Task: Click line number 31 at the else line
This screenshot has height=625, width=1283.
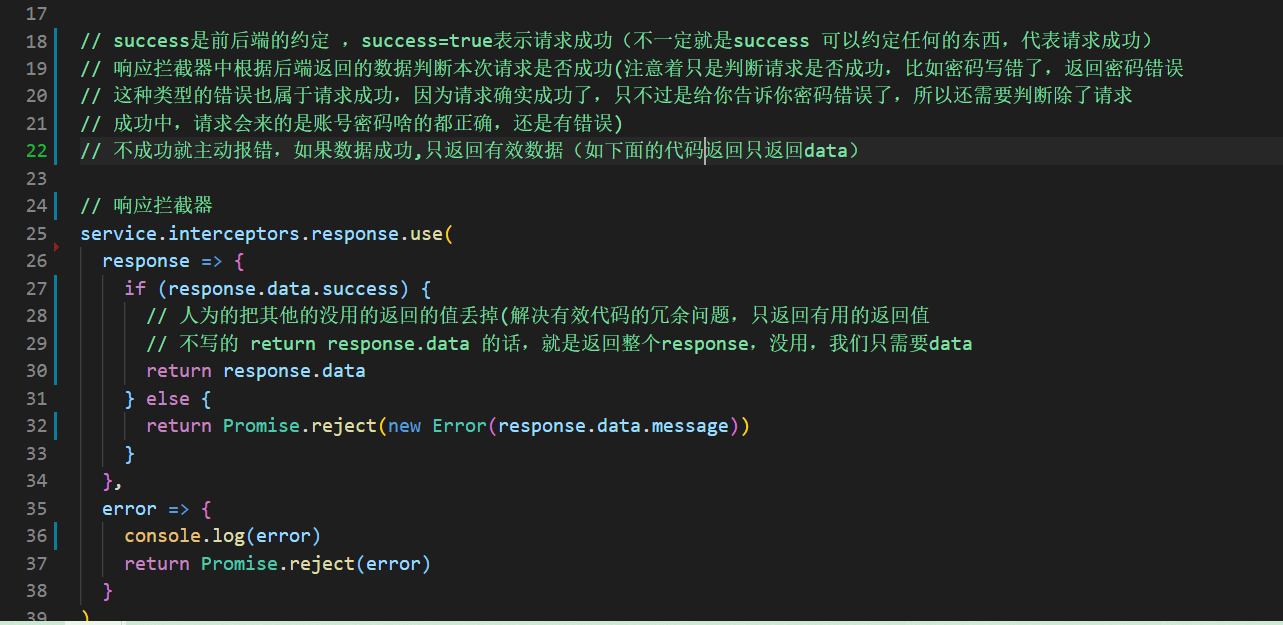Action: (x=36, y=399)
